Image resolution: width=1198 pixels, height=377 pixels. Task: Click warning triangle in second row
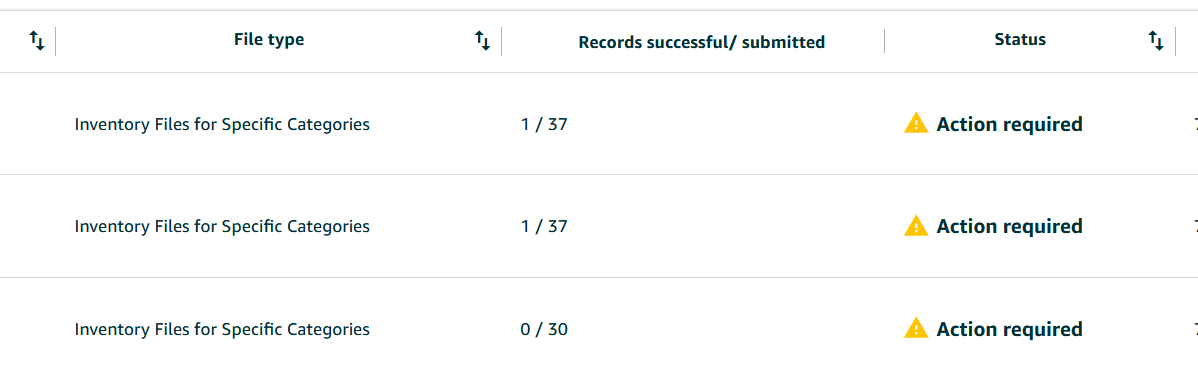[916, 226]
